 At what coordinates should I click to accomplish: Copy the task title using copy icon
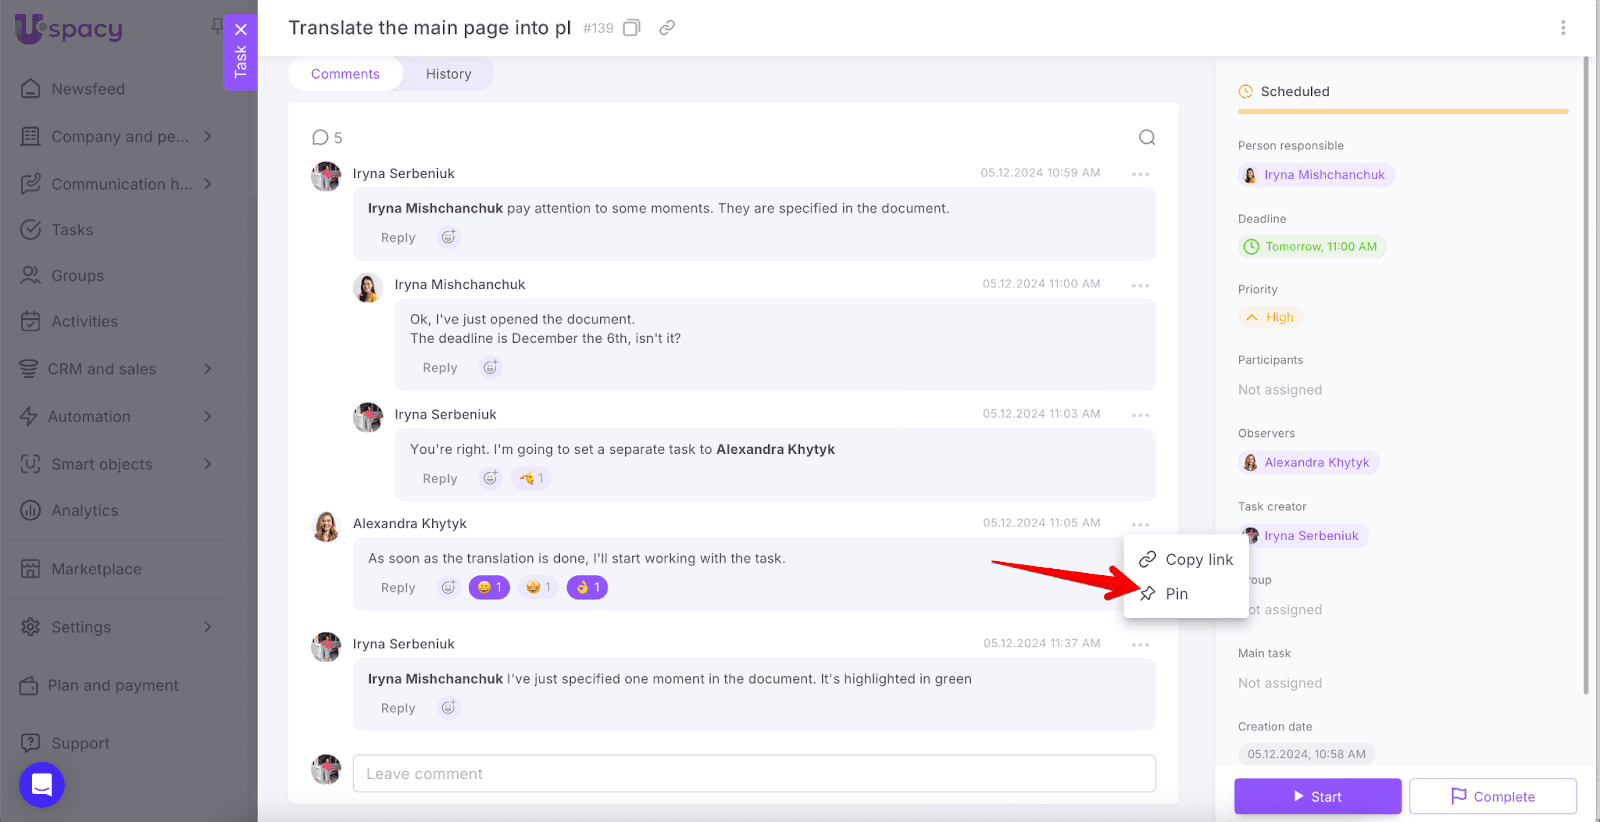pos(631,28)
